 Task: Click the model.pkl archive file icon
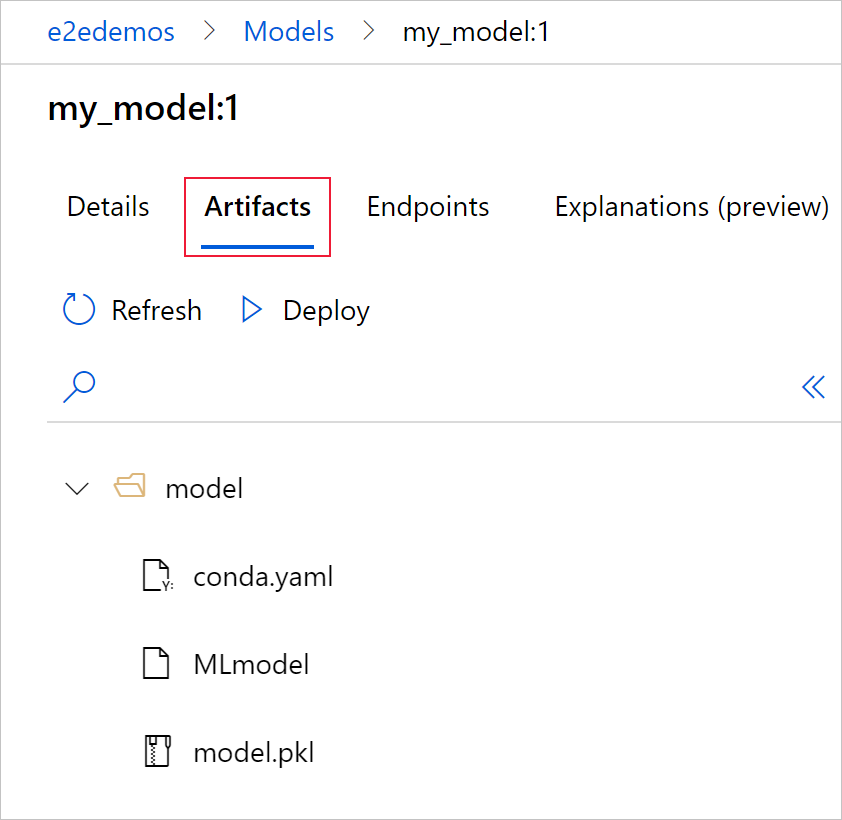pos(155,752)
